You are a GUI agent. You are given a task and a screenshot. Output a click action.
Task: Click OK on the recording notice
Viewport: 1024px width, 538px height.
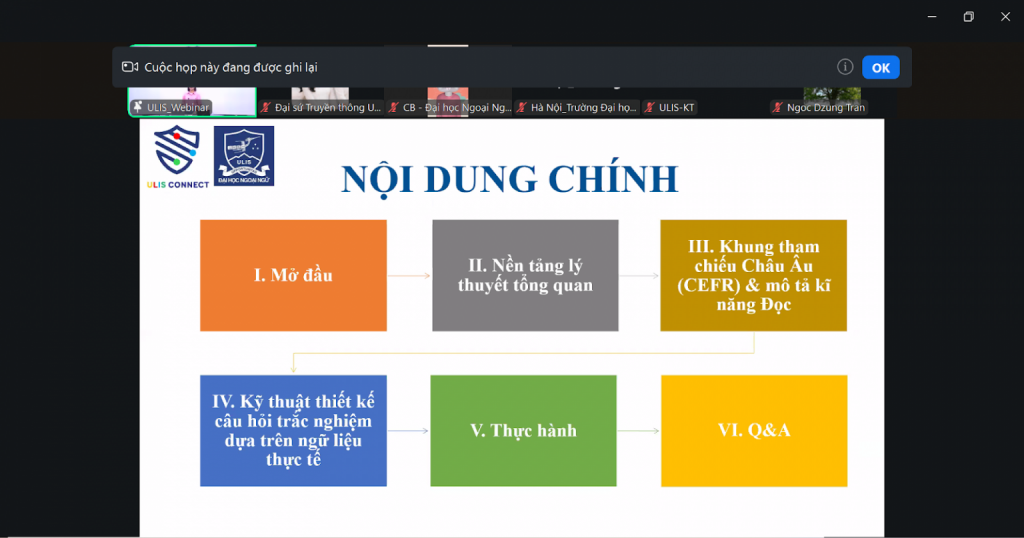[x=880, y=67]
